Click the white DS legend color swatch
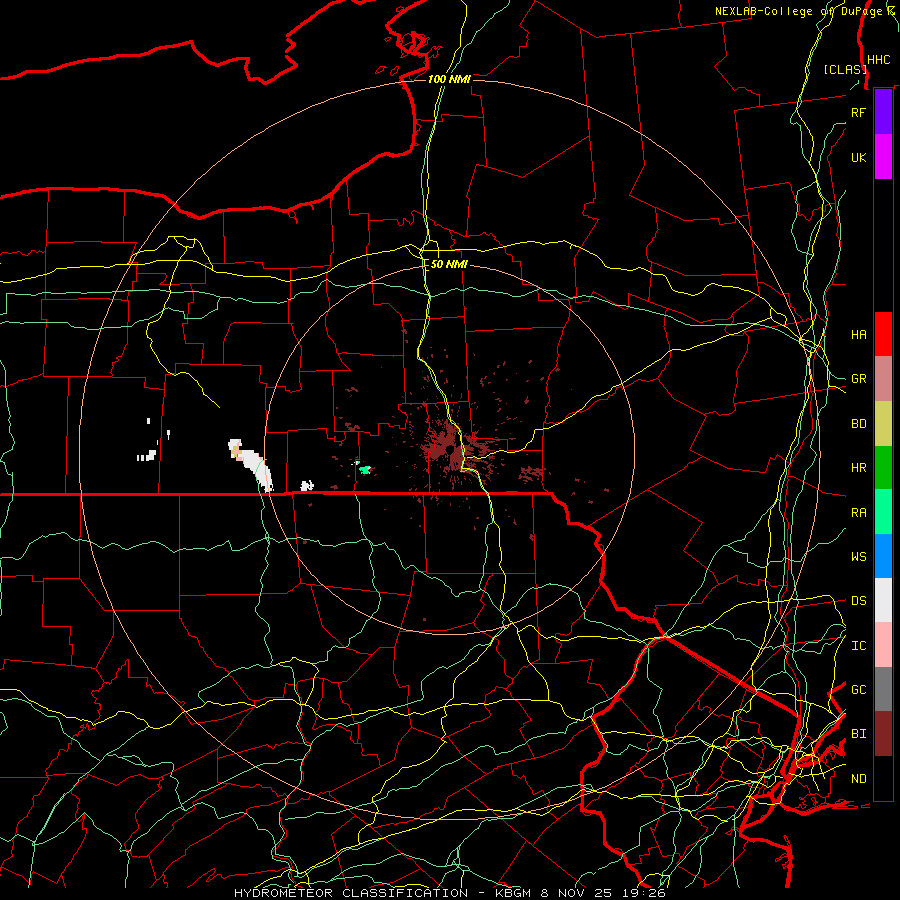This screenshot has height=900, width=900. [883, 600]
